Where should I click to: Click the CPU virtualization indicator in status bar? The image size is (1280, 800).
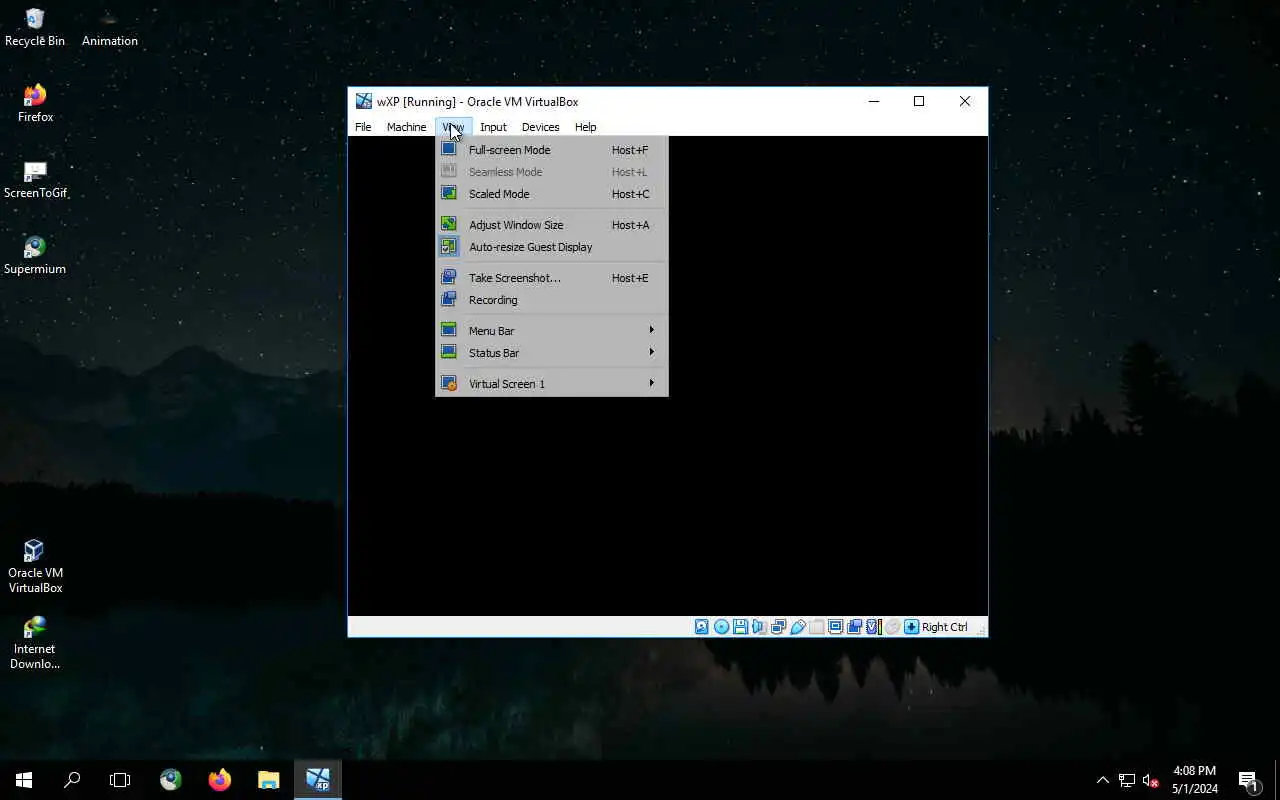tap(873, 627)
